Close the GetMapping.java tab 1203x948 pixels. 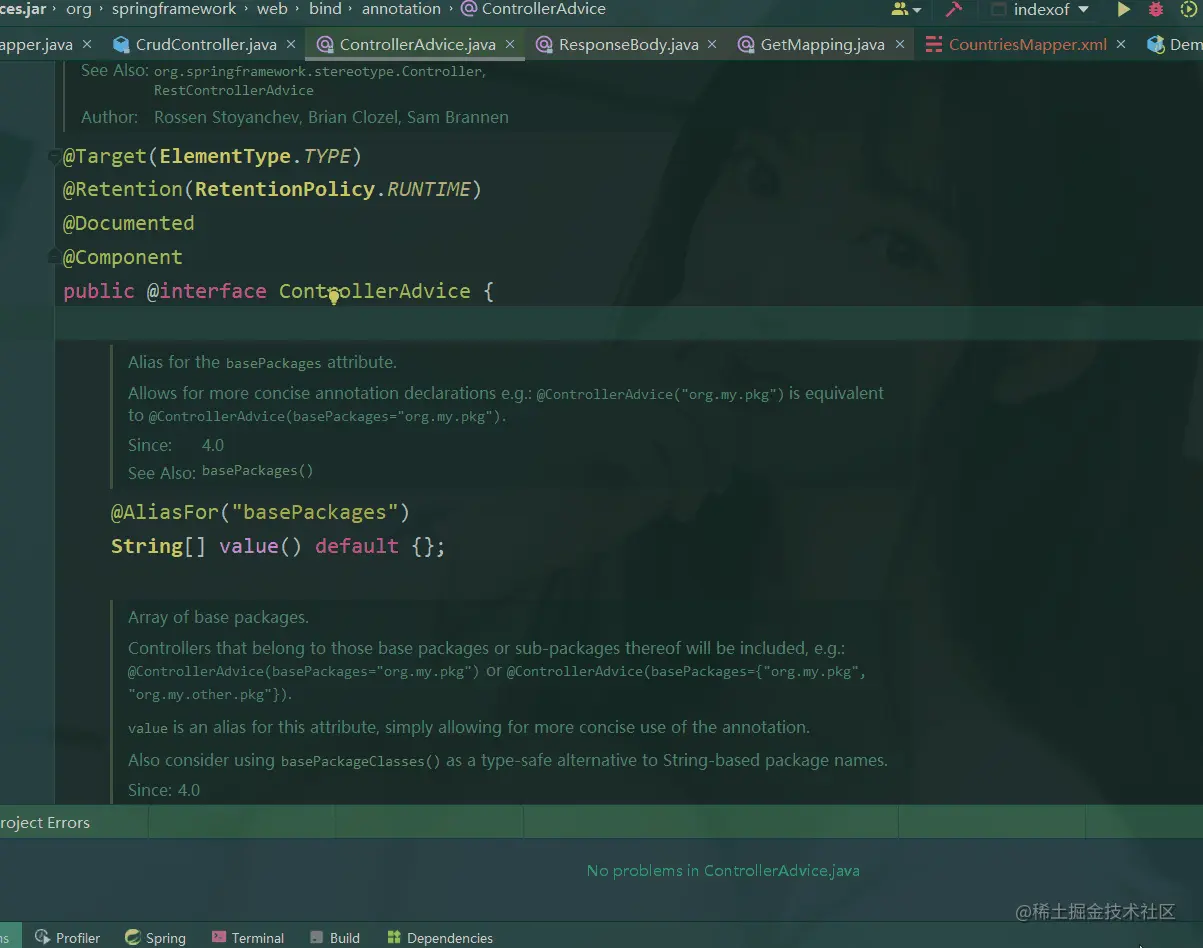[900, 44]
